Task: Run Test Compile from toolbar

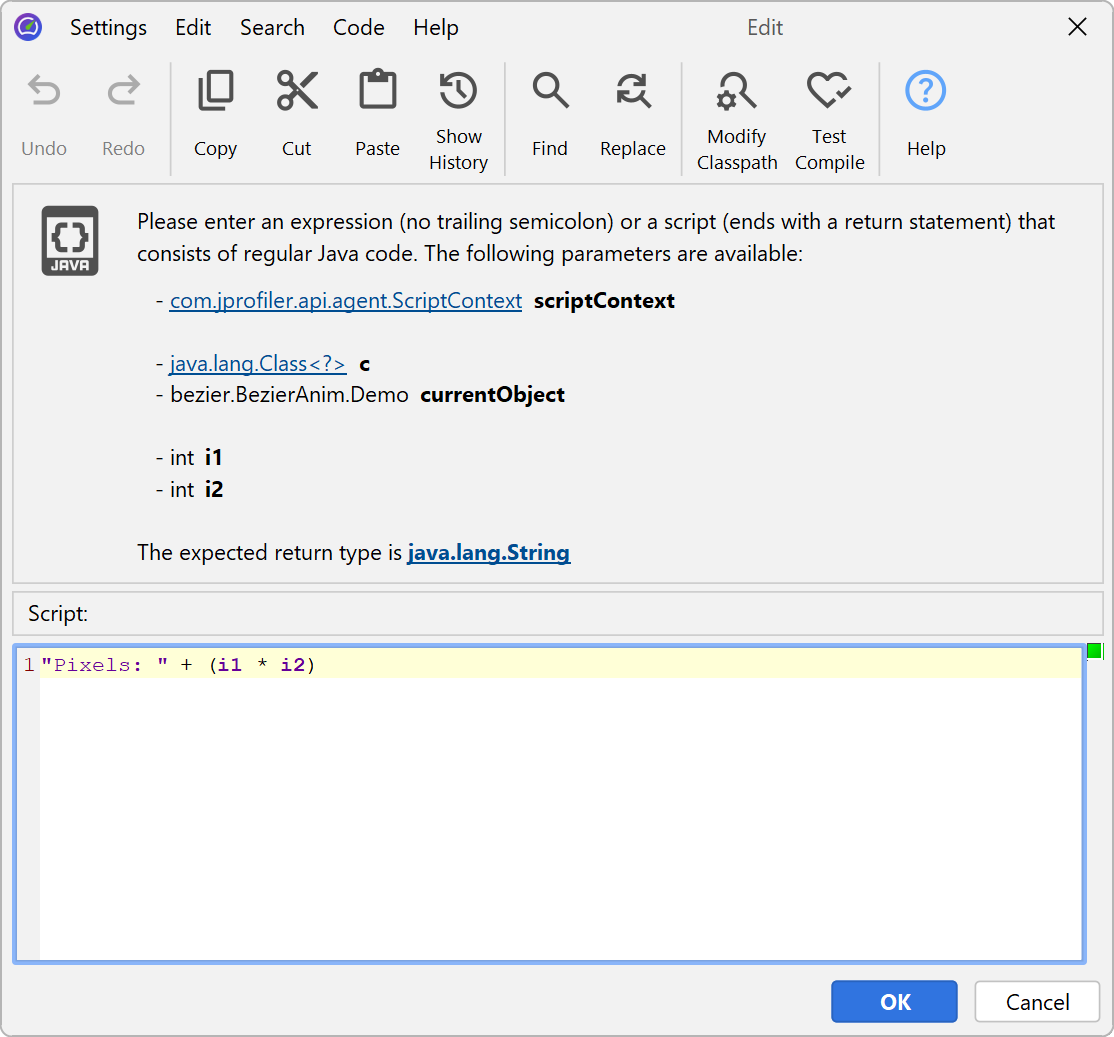Action: tap(829, 92)
